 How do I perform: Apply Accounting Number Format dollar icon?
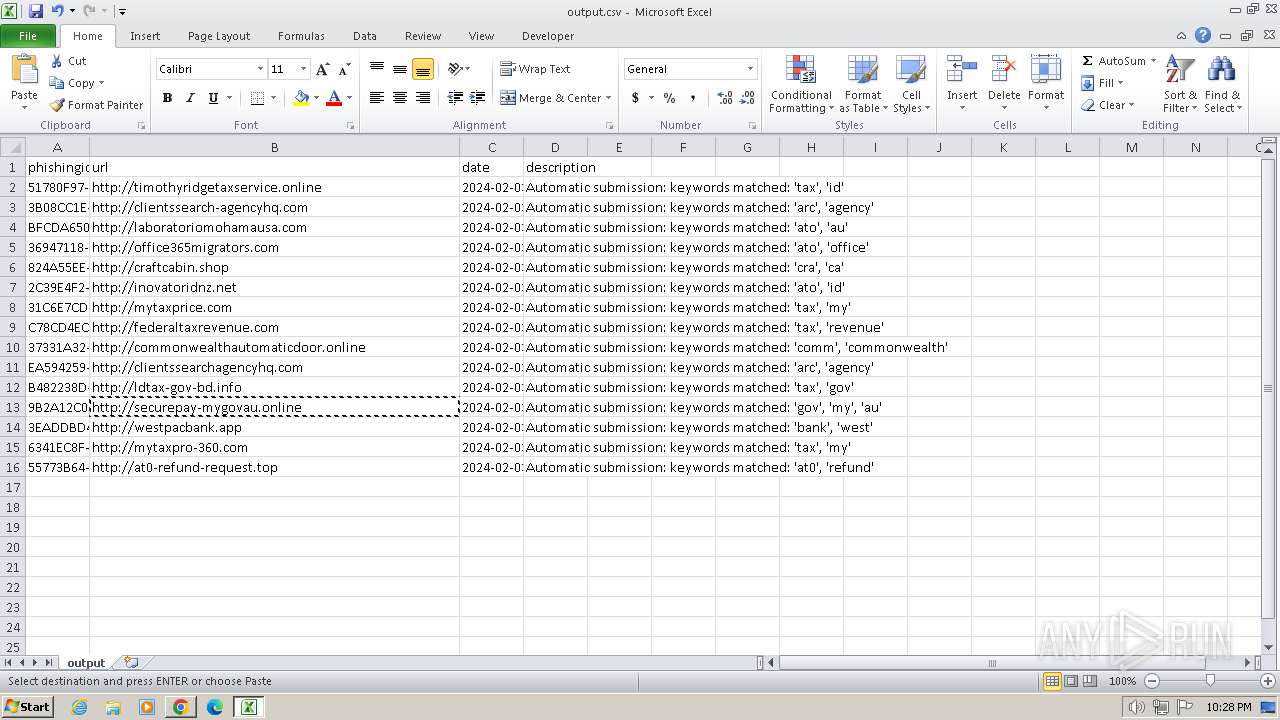tap(635, 98)
